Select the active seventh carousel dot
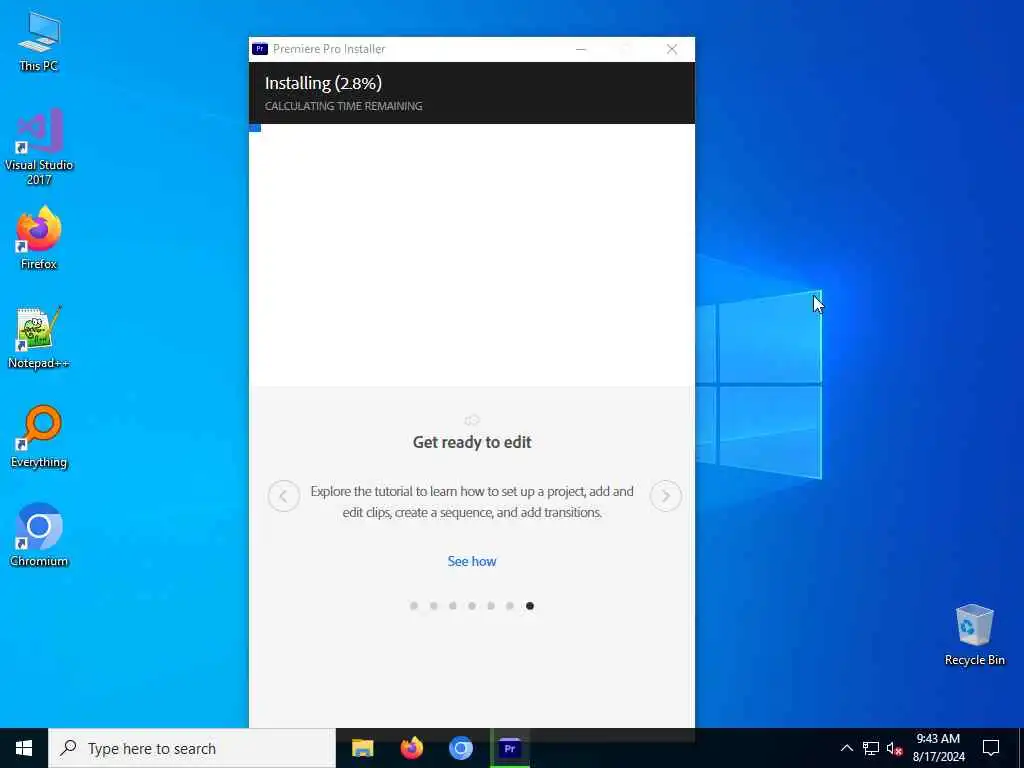Screen dimensions: 1024x768 point(530,606)
